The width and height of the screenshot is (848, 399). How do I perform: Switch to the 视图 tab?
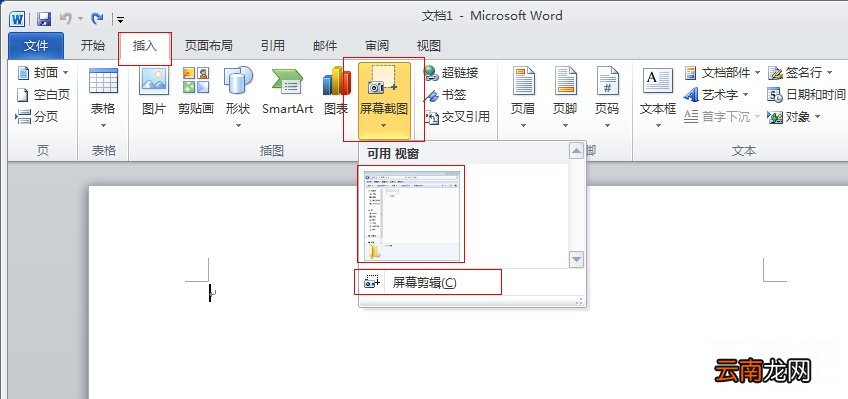[428, 46]
